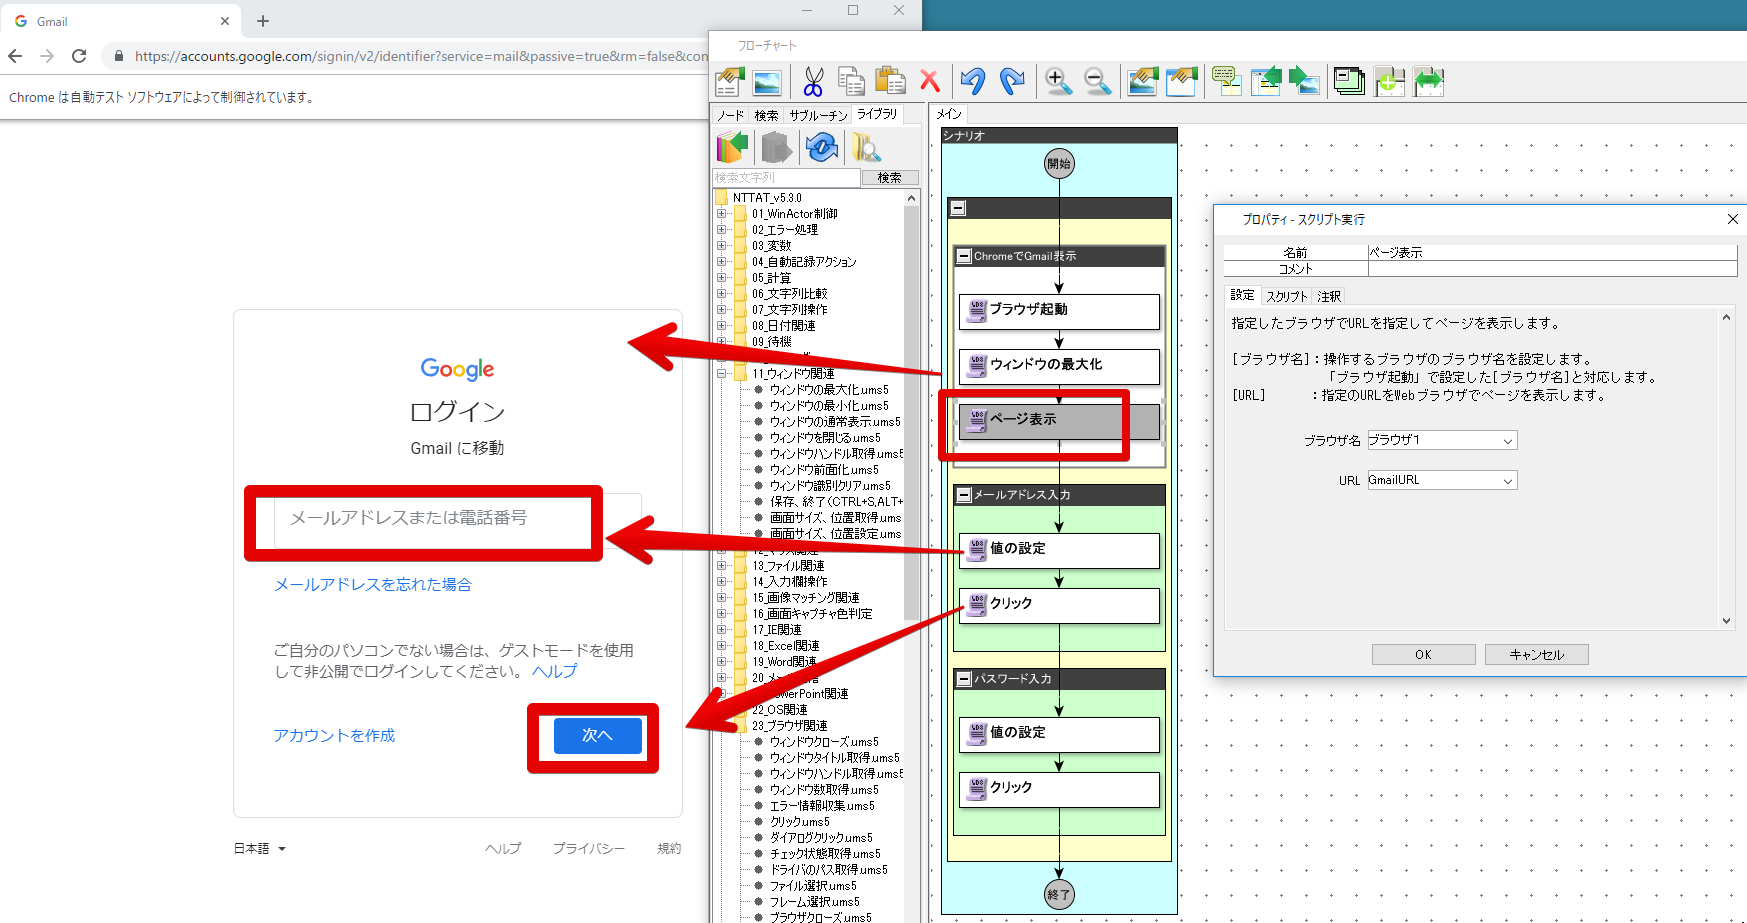Click the library tree vertical scrollbar
The width and height of the screenshot is (1747, 923).
911,413
